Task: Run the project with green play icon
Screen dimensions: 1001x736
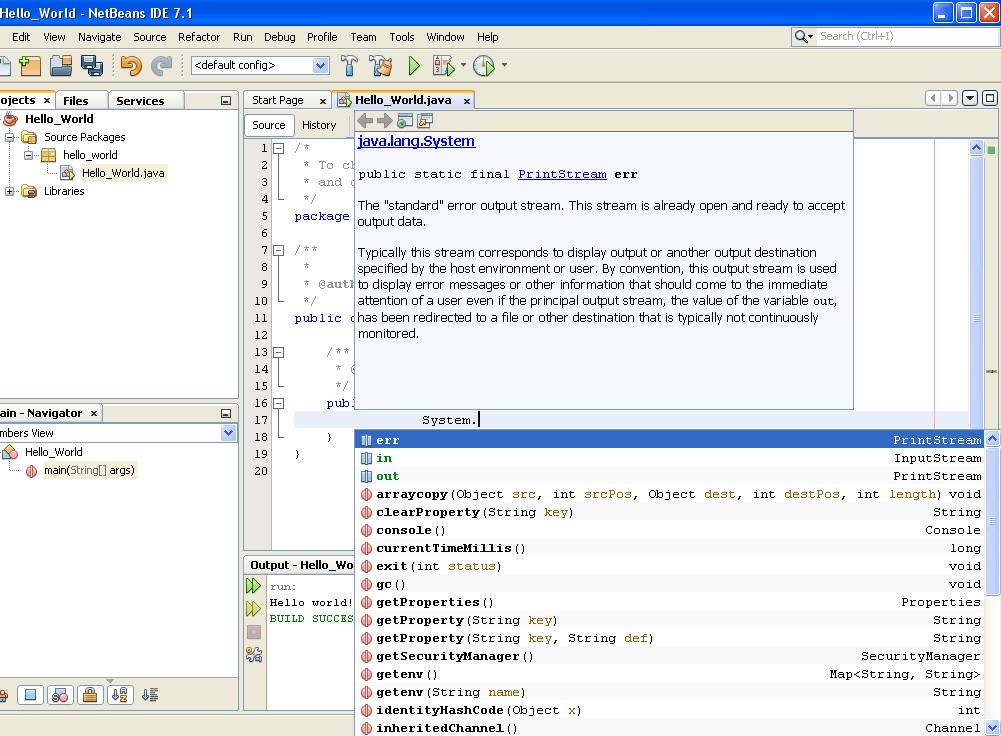Action: [414, 66]
